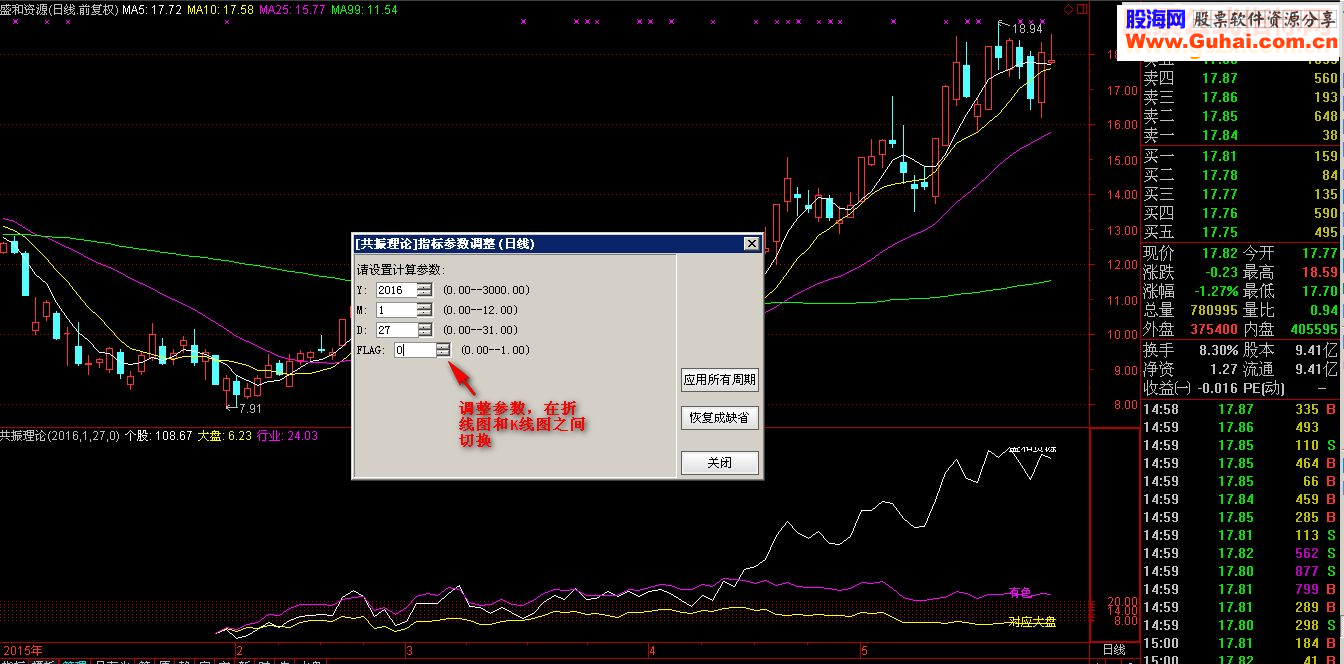Select the 卖一 17.84 order row
The width and height of the screenshot is (1344, 664).
pyautogui.click(x=1240, y=135)
